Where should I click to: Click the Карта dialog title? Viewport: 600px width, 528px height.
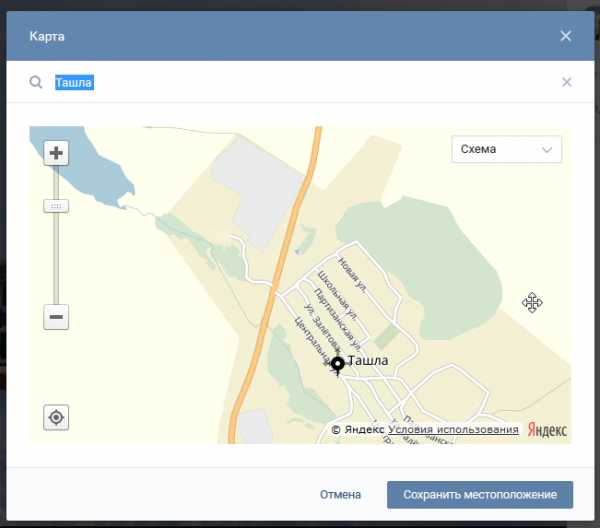(47, 36)
